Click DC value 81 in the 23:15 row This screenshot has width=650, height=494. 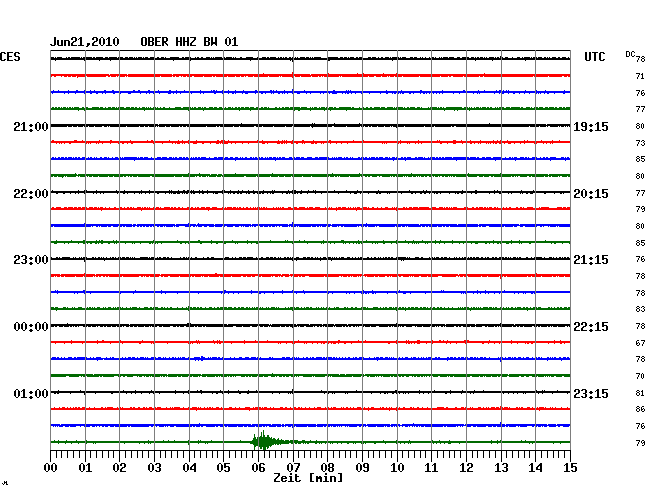pyautogui.click(x=640, y=393)
